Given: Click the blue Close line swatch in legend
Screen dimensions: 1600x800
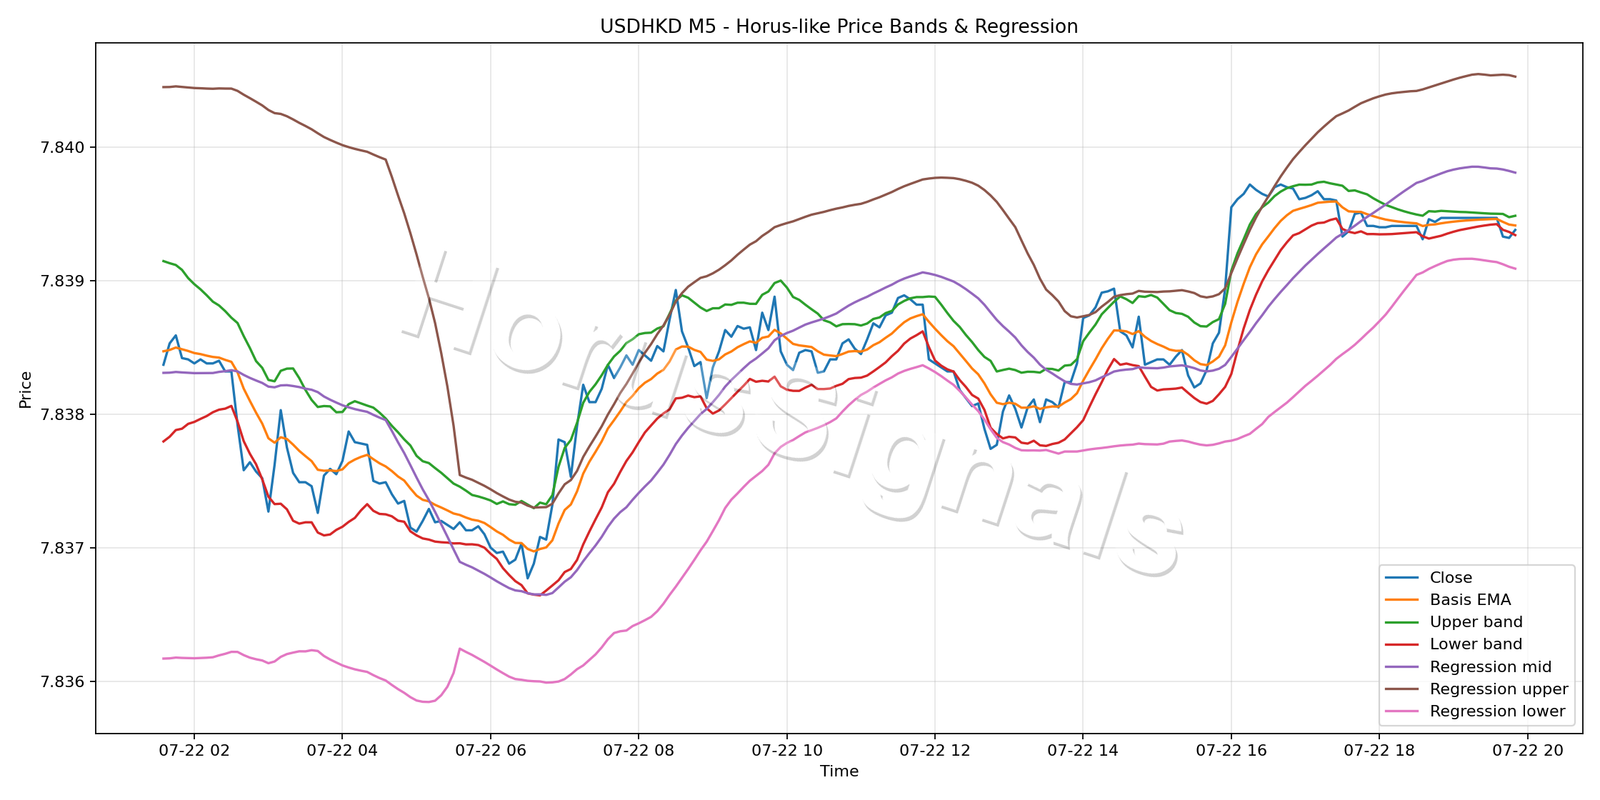Looking at the screenshot, I should pyautogui.click(x=1402, y=578).
